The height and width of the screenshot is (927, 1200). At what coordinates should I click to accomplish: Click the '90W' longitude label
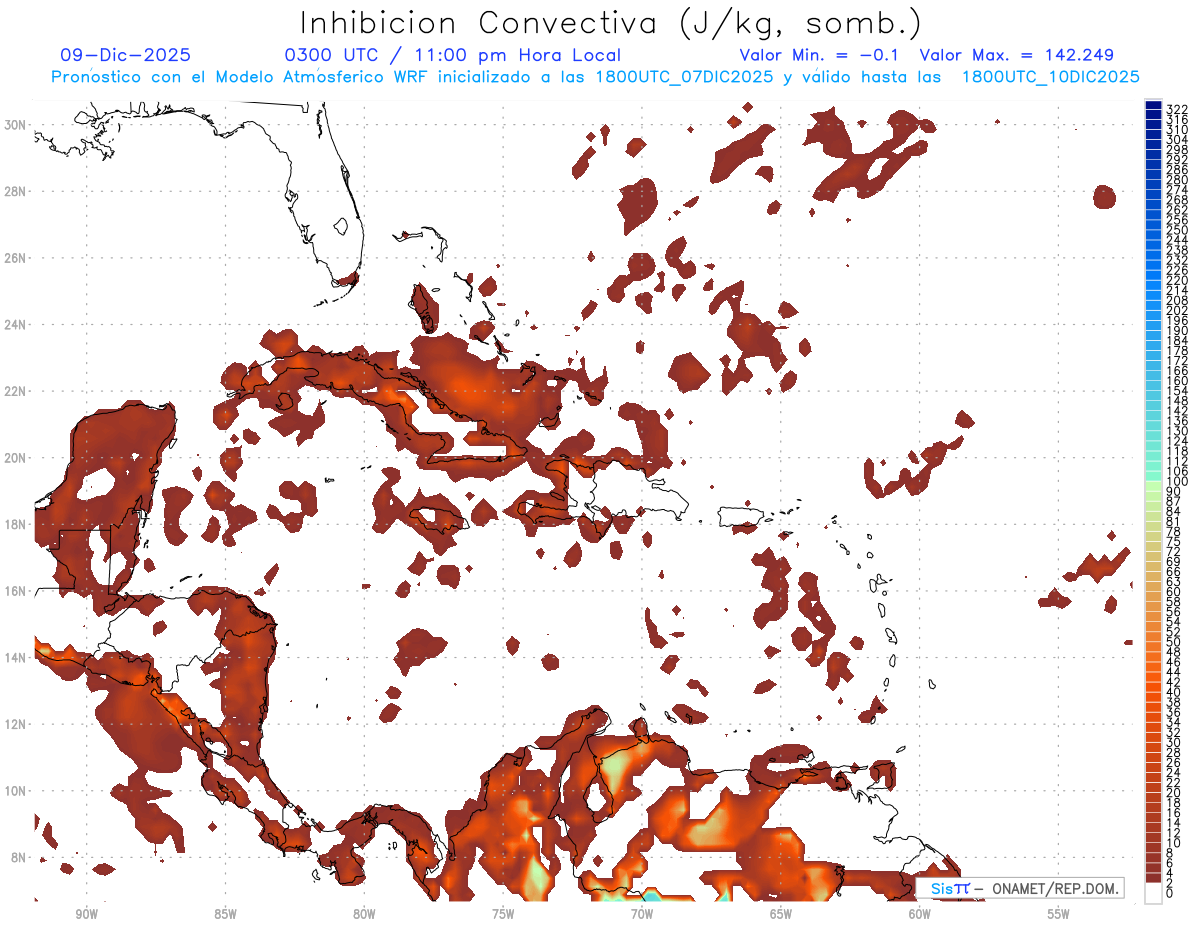(86, 914)
